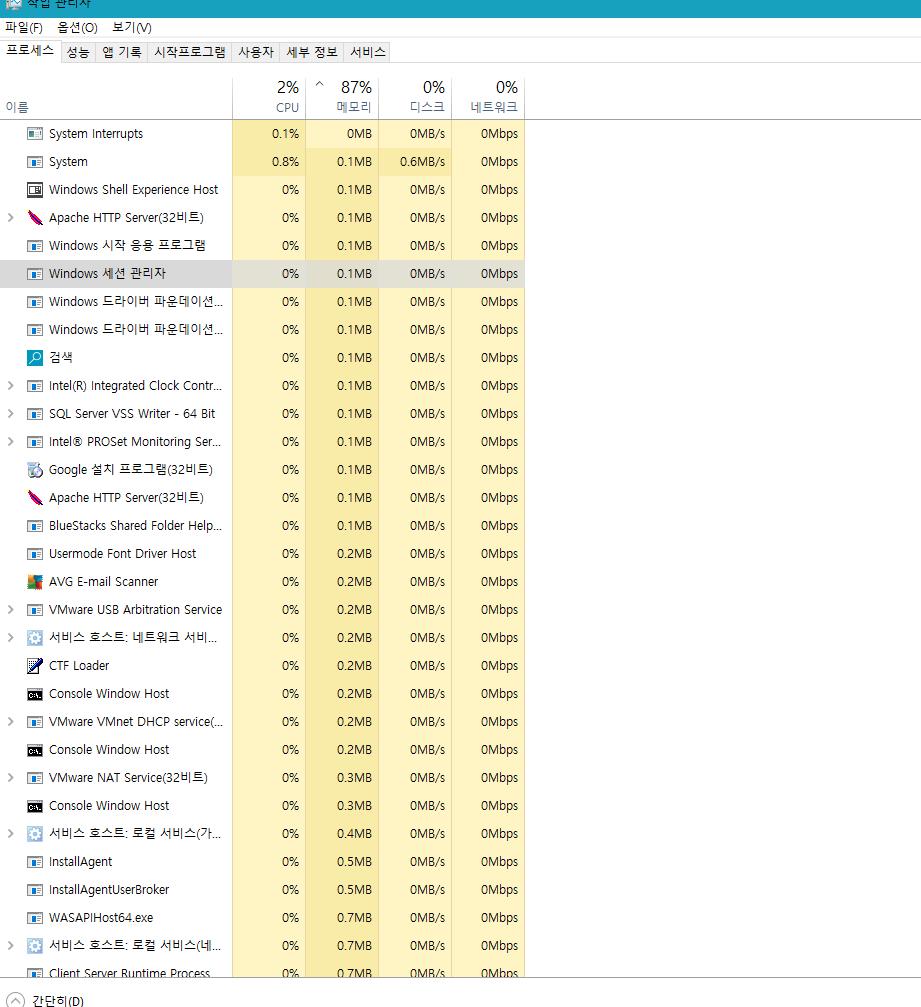Click the System Interrupts icon
Image resolution: width=921 pixels, height=1007 pixels.
click(x=35, y=133)
